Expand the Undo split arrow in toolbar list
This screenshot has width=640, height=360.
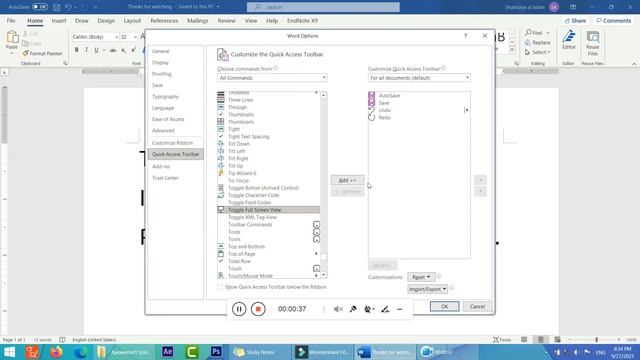click(466, 110)
